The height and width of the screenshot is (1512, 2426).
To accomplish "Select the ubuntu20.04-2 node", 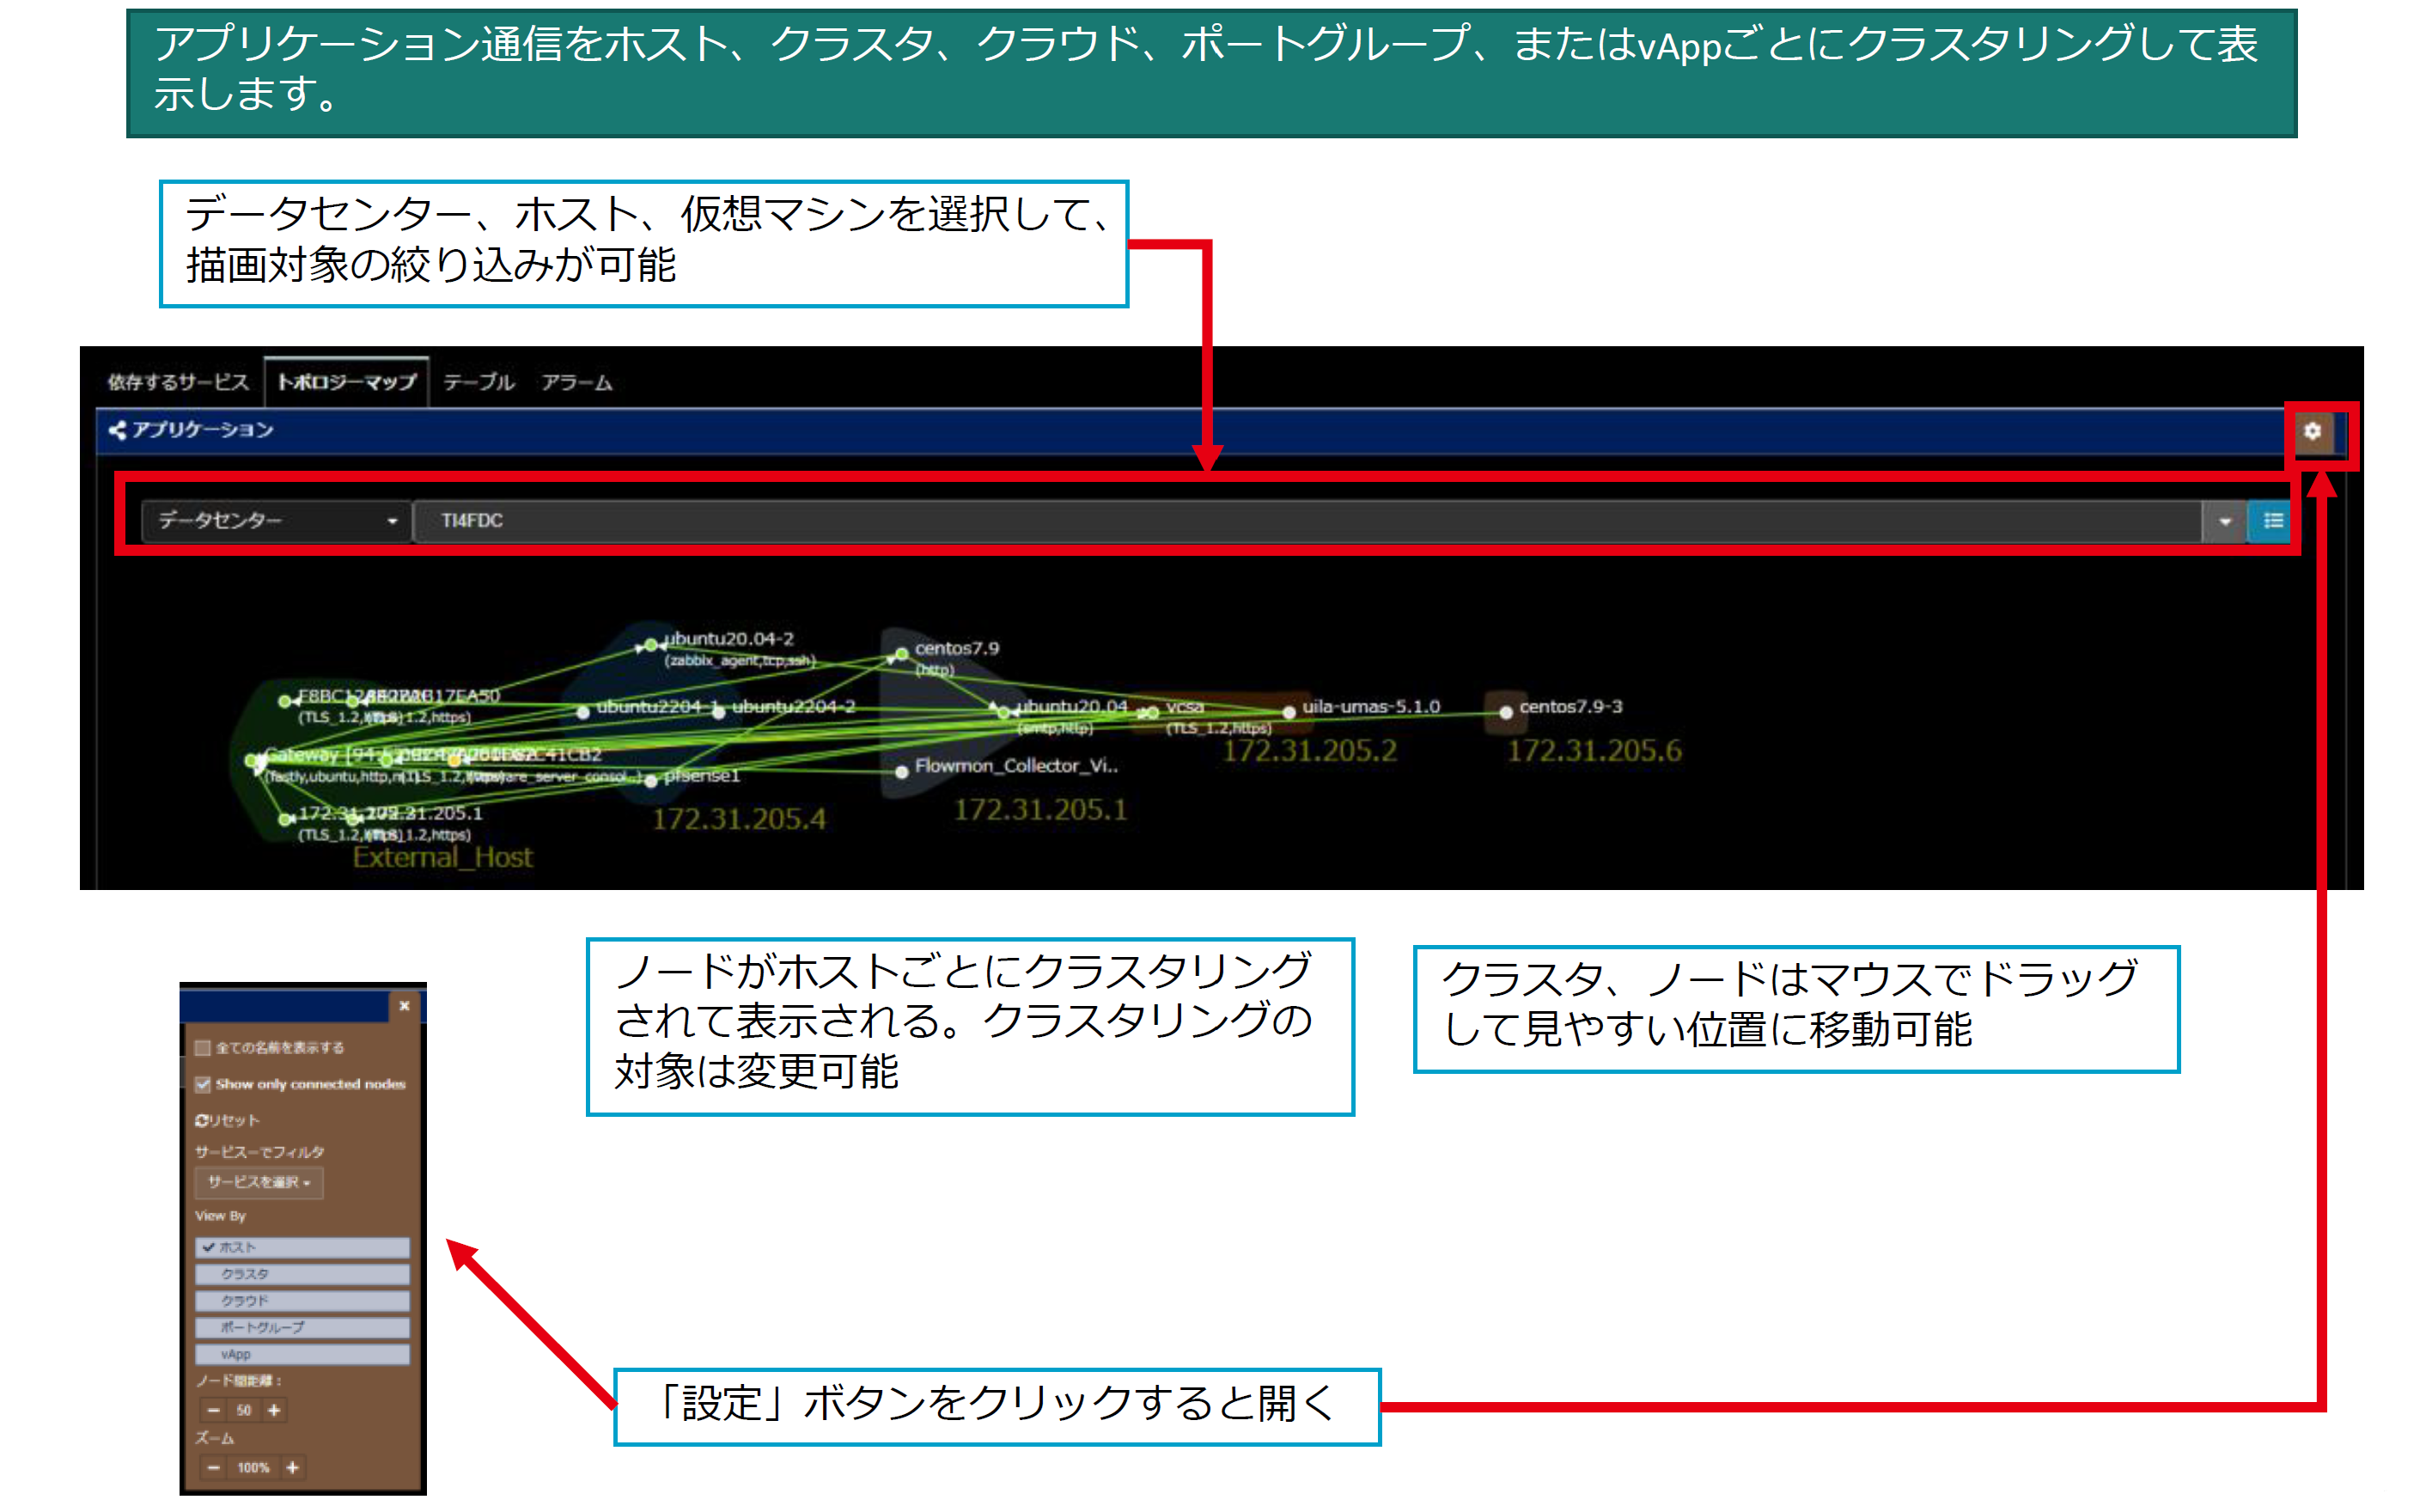I will (651, 644).
